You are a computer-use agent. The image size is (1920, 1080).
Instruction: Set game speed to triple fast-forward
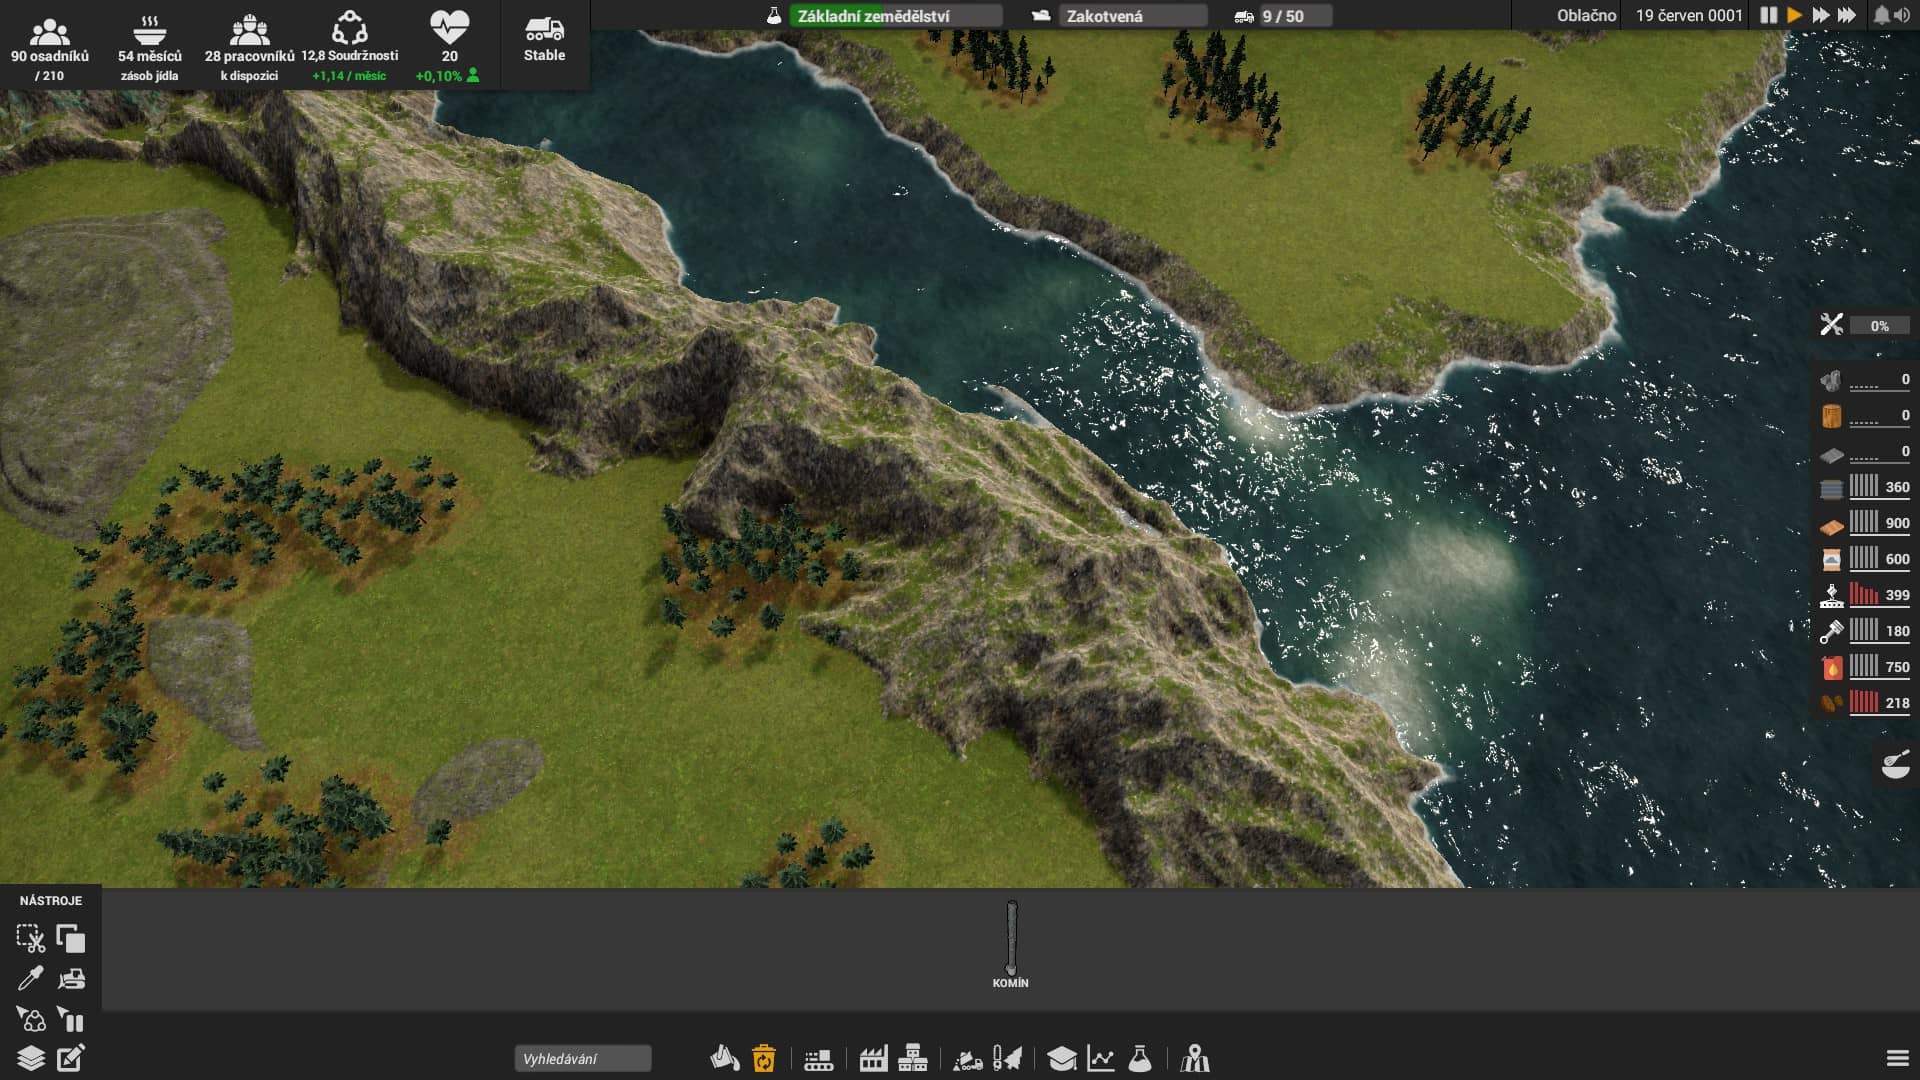(x=1847, y=15)
